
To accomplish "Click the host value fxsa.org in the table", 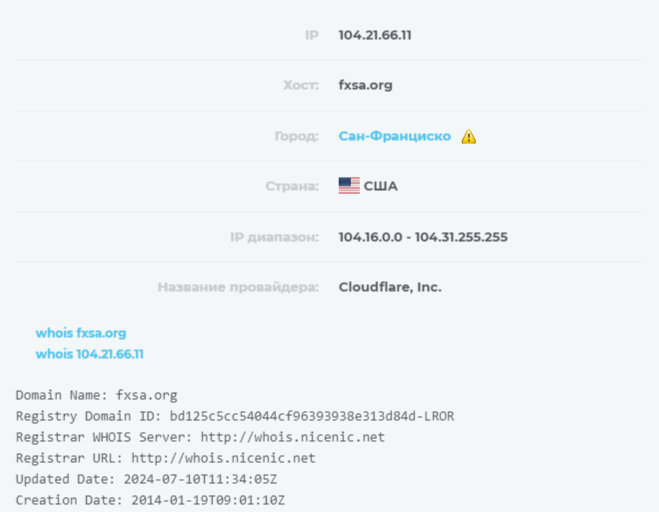I will tap(365, 85).
